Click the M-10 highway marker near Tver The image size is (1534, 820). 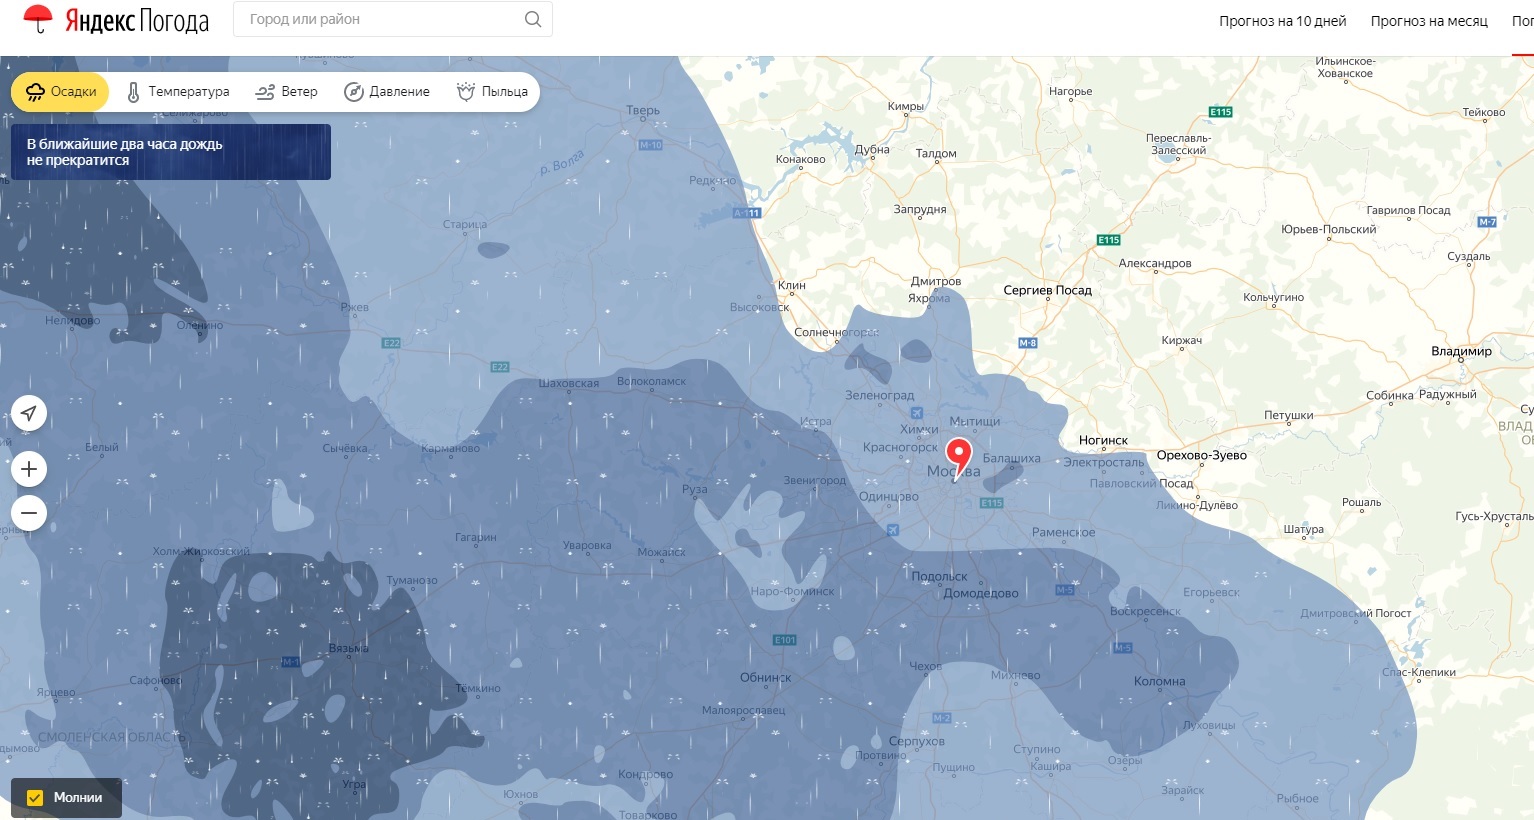[x=650, y=145]
